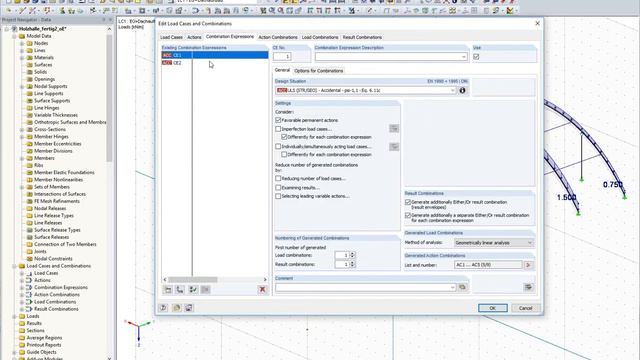Enable Imperfection load cases checkbox
The width and height of the screenshot is (640, 360).
click(278, 129)
